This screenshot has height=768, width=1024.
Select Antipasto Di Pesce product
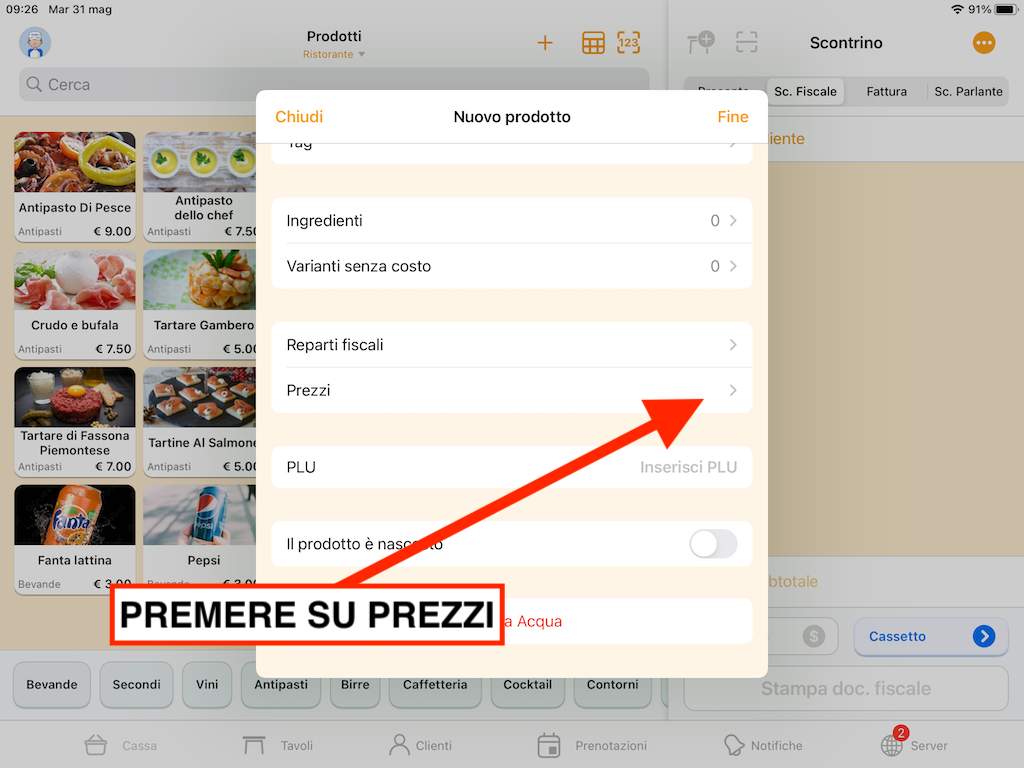[74, 187]
